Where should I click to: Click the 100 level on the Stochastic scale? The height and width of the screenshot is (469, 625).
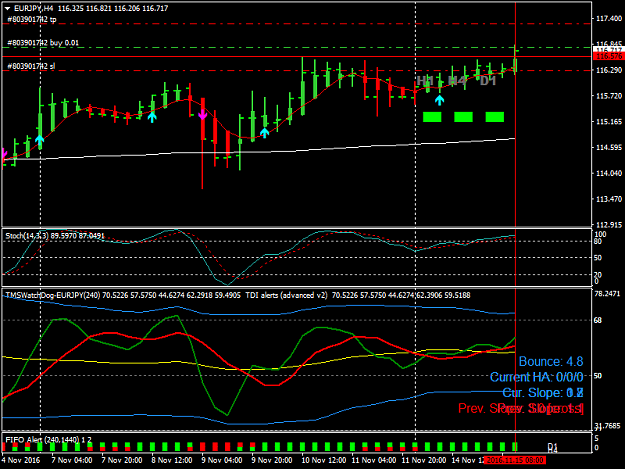click(x=600, y=234)
